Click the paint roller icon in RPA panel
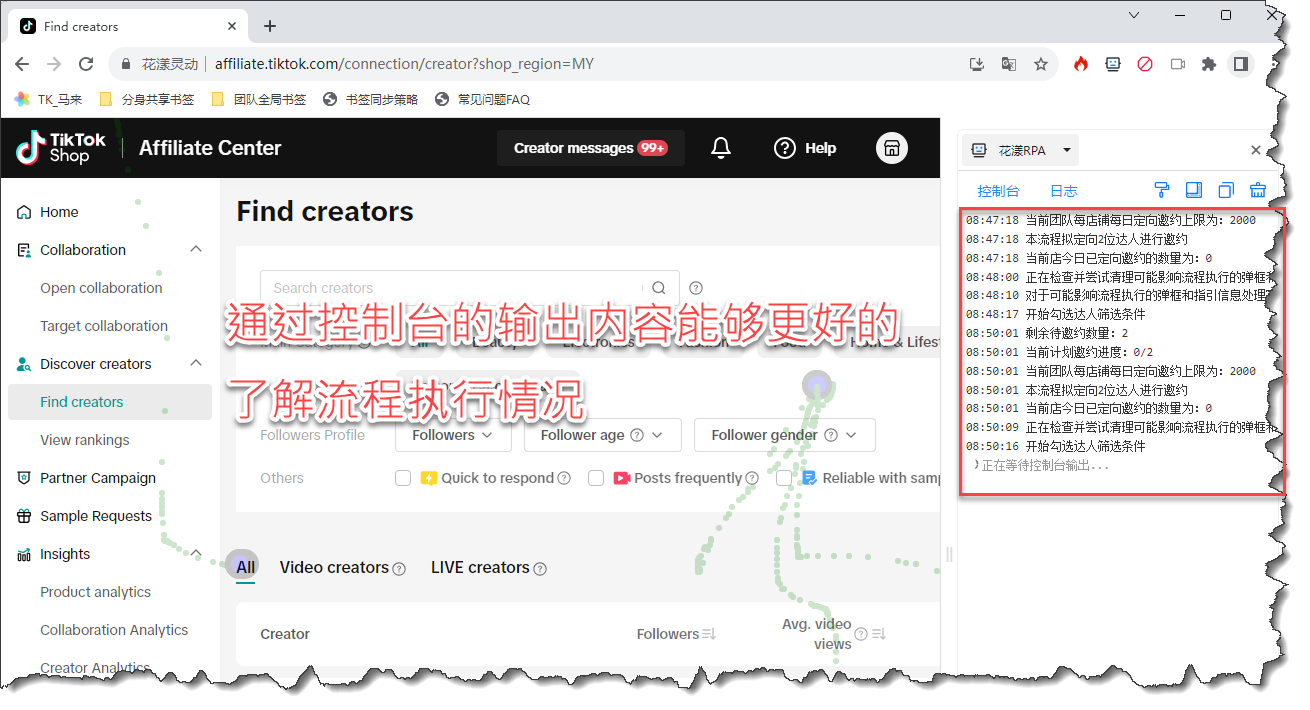Screen dimensions: 1310x710 pyautogui.click(x=1161, y=190)
